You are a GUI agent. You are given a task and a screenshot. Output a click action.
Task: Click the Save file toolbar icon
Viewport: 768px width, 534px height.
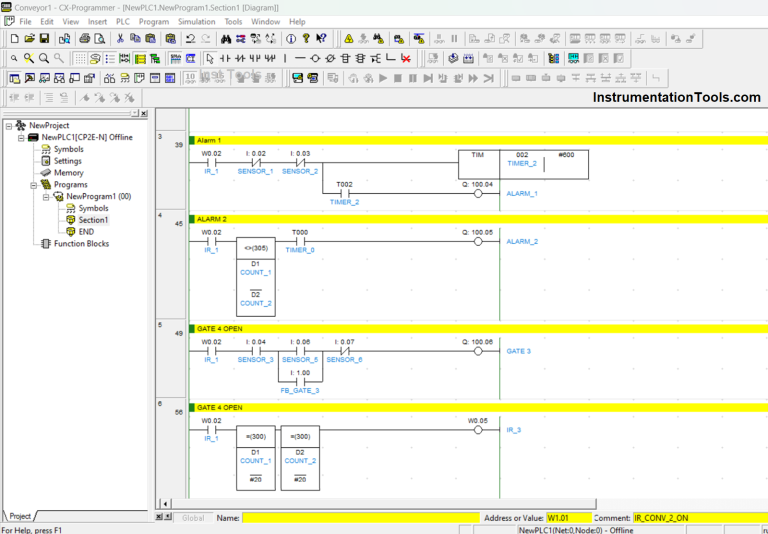coord(45,39)
